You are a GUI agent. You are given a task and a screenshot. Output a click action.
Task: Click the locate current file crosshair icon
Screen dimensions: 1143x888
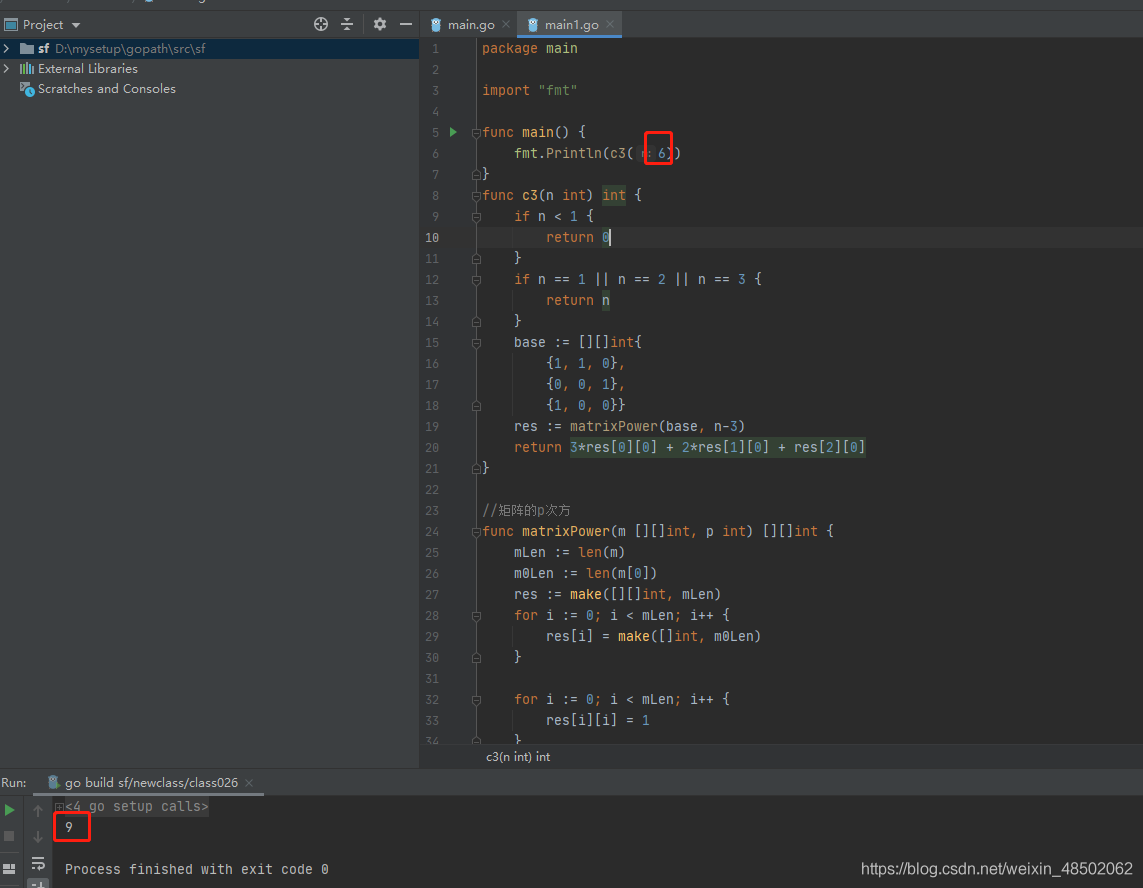pyautogui.click(x=321, y=24)
